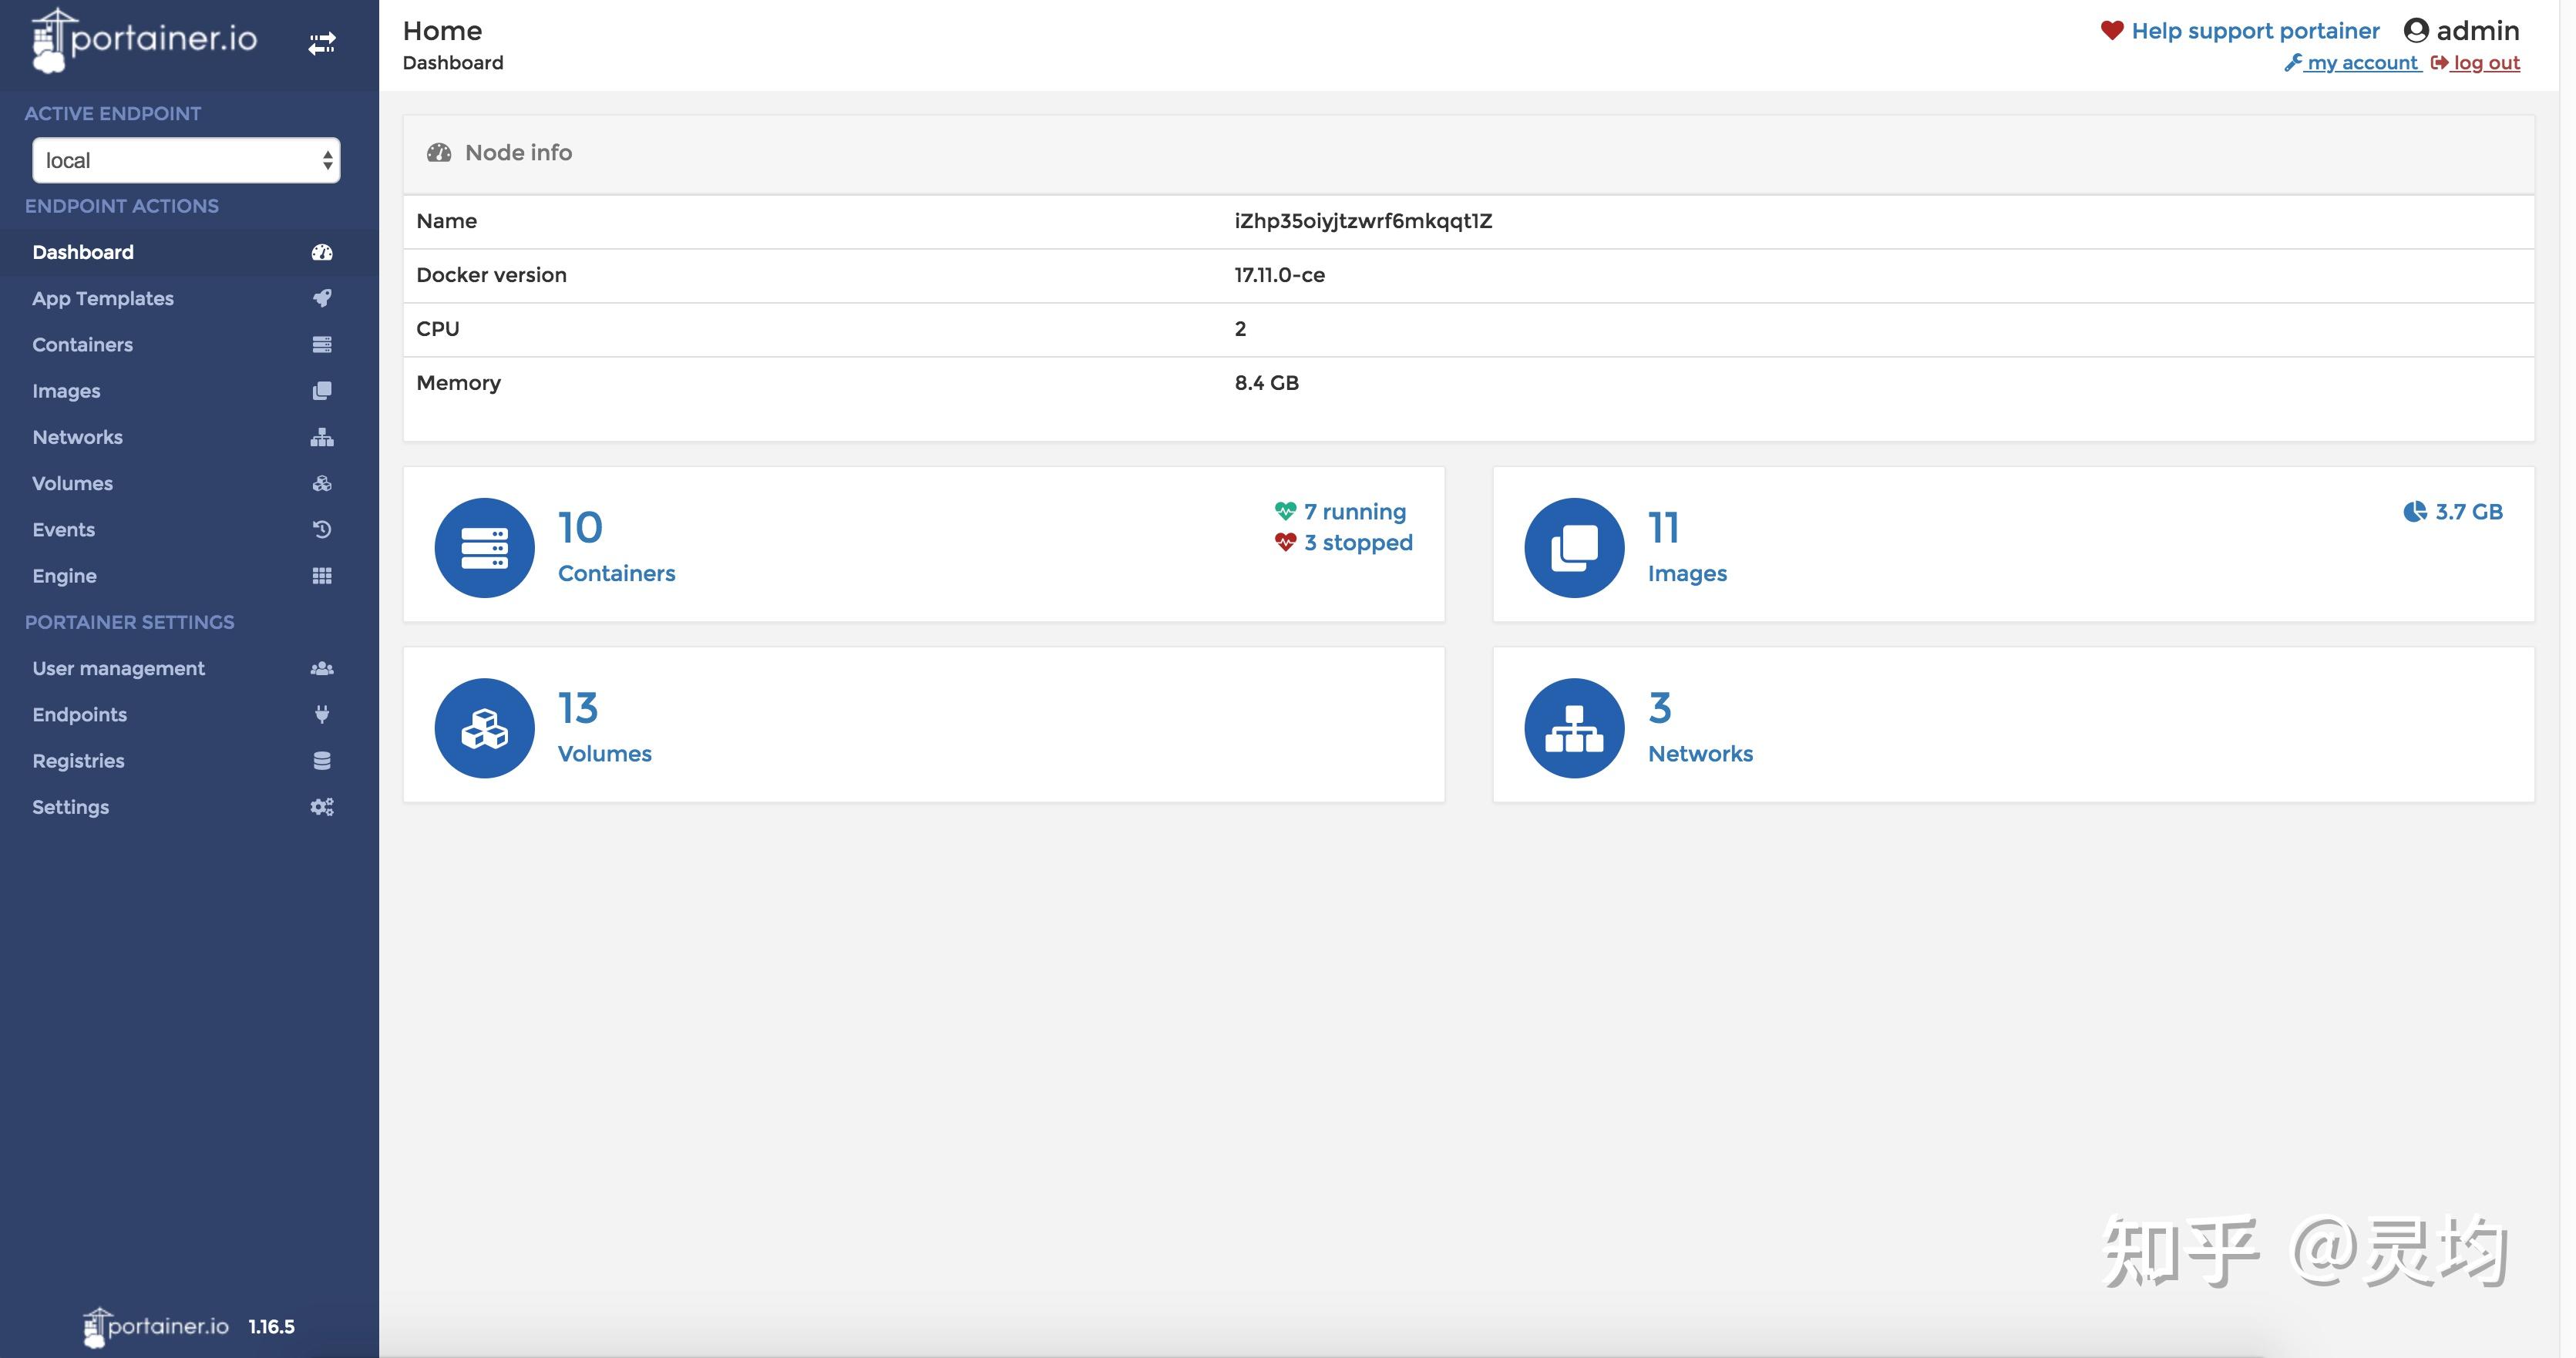Screen dimensions: 2576x1358
Task: Click database icon next to Registries
Action: 322,761
